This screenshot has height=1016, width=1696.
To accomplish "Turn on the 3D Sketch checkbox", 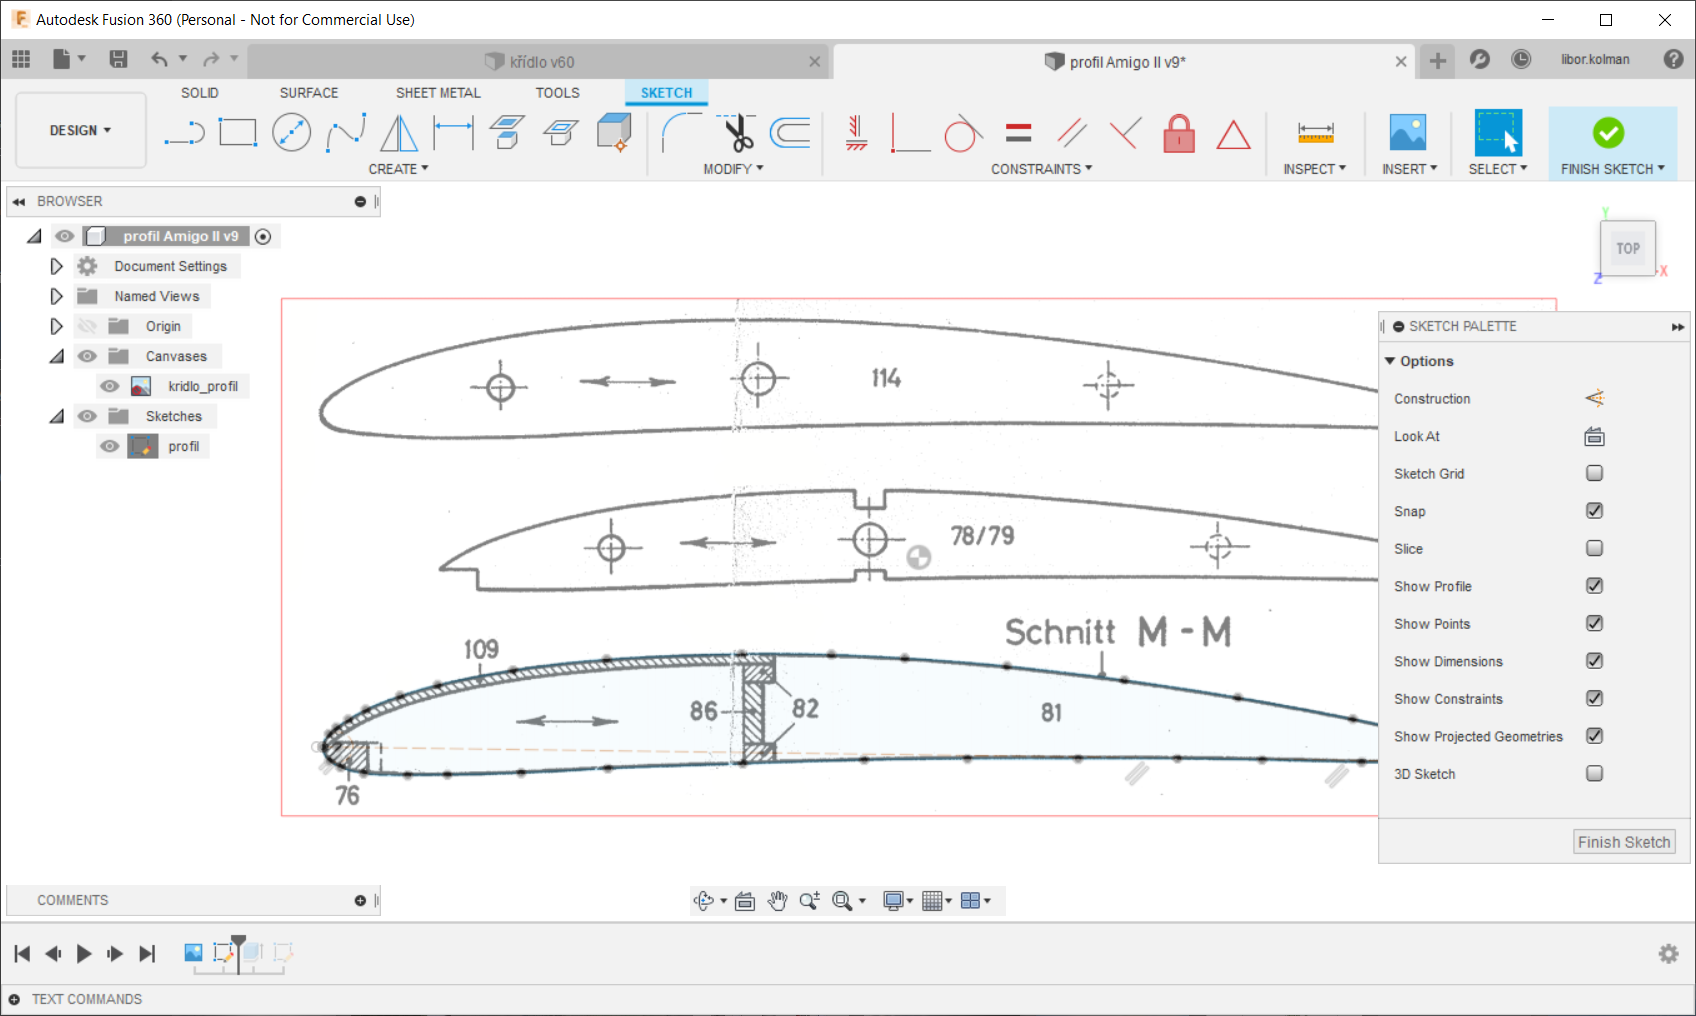I will 1594,773.
